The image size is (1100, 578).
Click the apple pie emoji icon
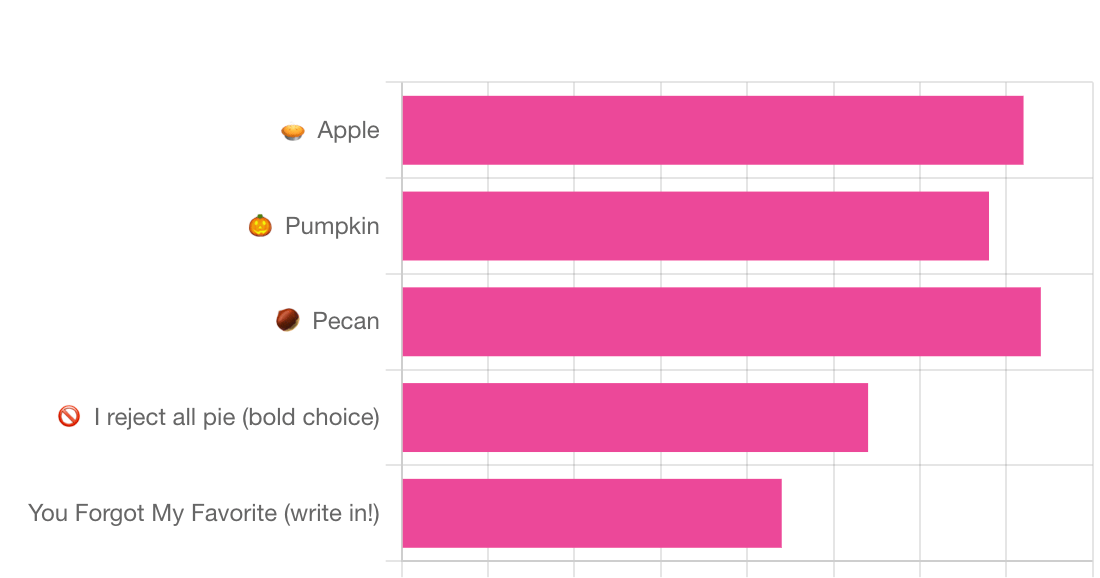tap(293, 131)
